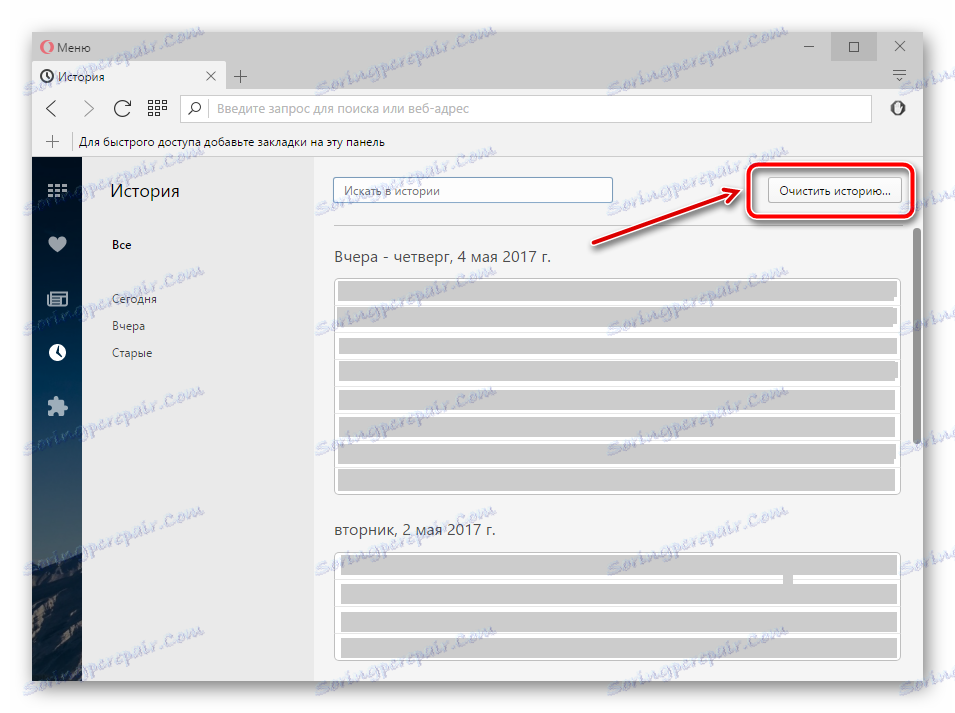
Task: Select Сегодня history filter
Action: coord(134,299)
